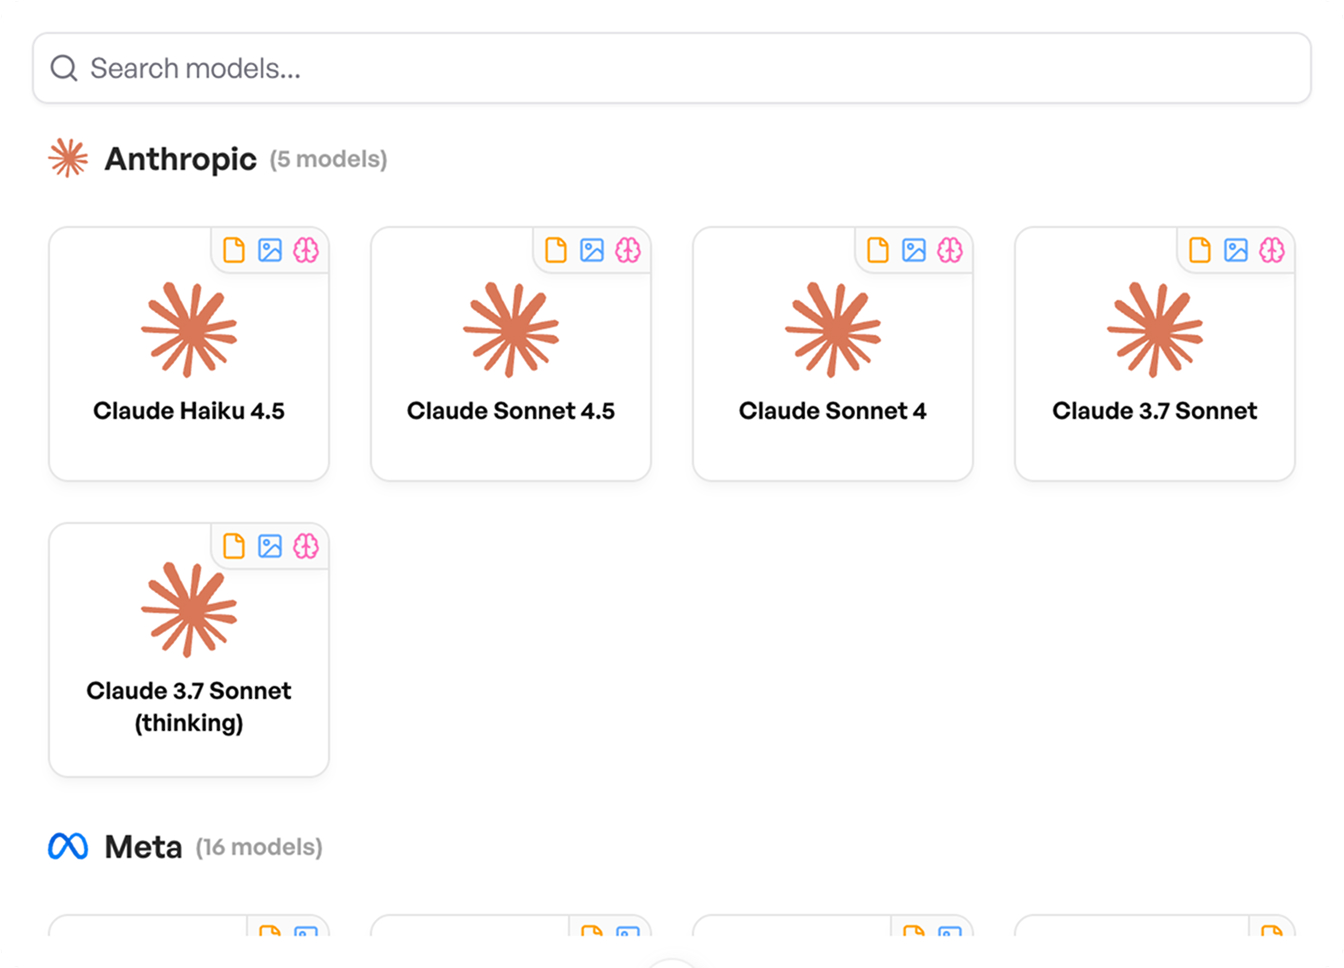Viewport: 1344px width, 968px height.
Task: Click the Claude logo inside Claude Sonnet 4 card
Action: click(x=833, y=330)
